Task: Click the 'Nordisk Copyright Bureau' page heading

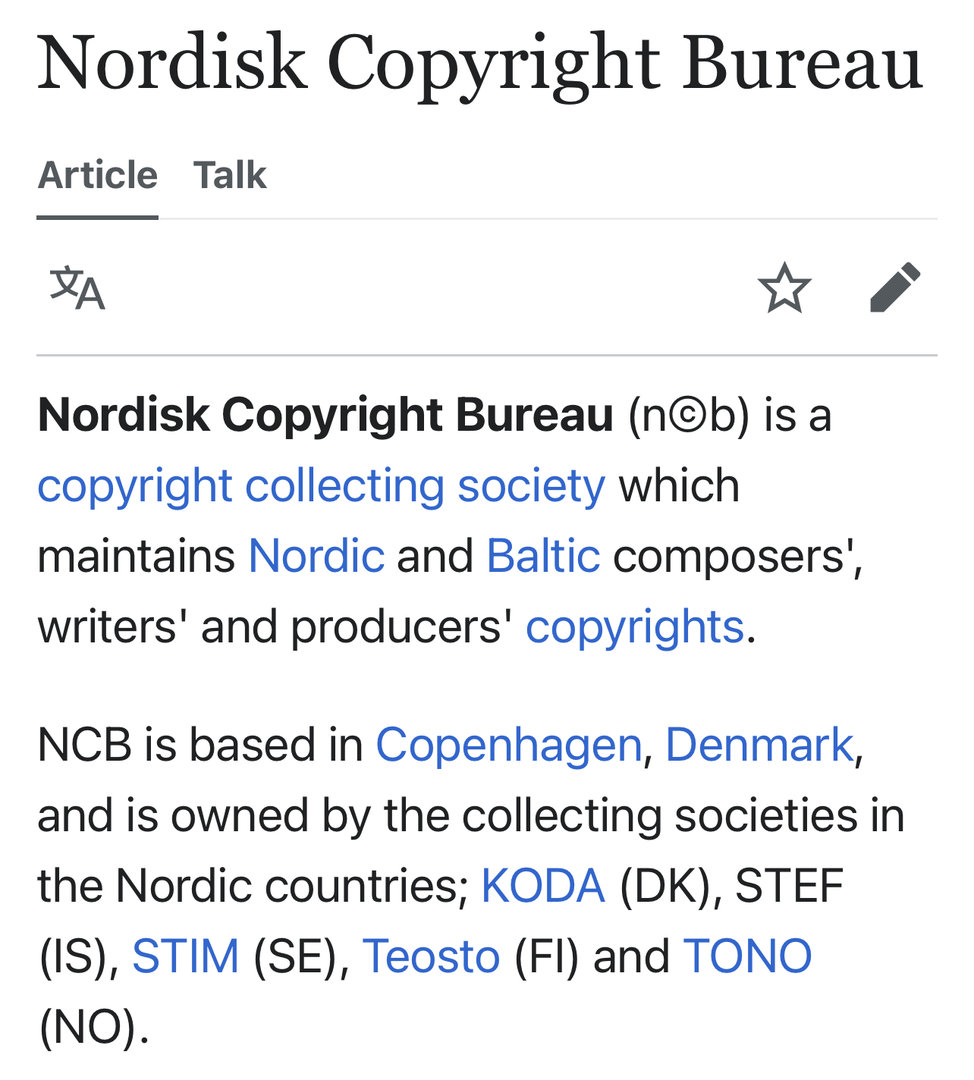Action: click(x=480, y=62)
